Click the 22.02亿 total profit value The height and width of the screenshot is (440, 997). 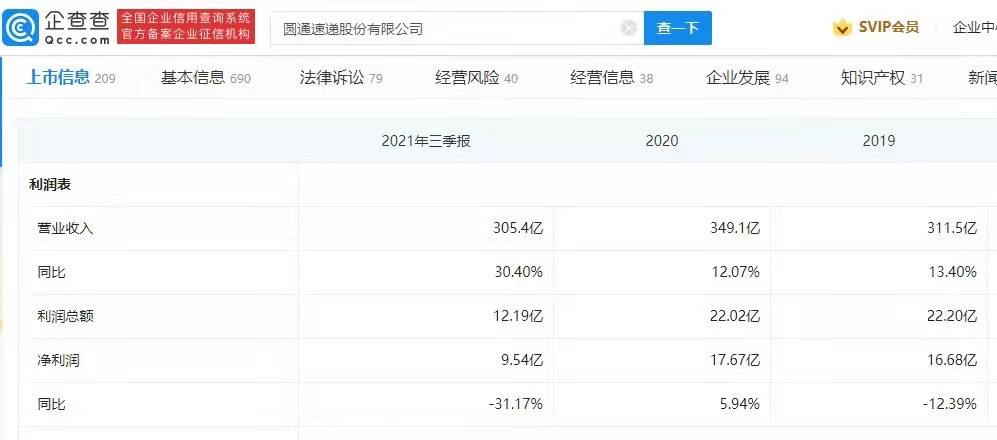tap(735, 317)
